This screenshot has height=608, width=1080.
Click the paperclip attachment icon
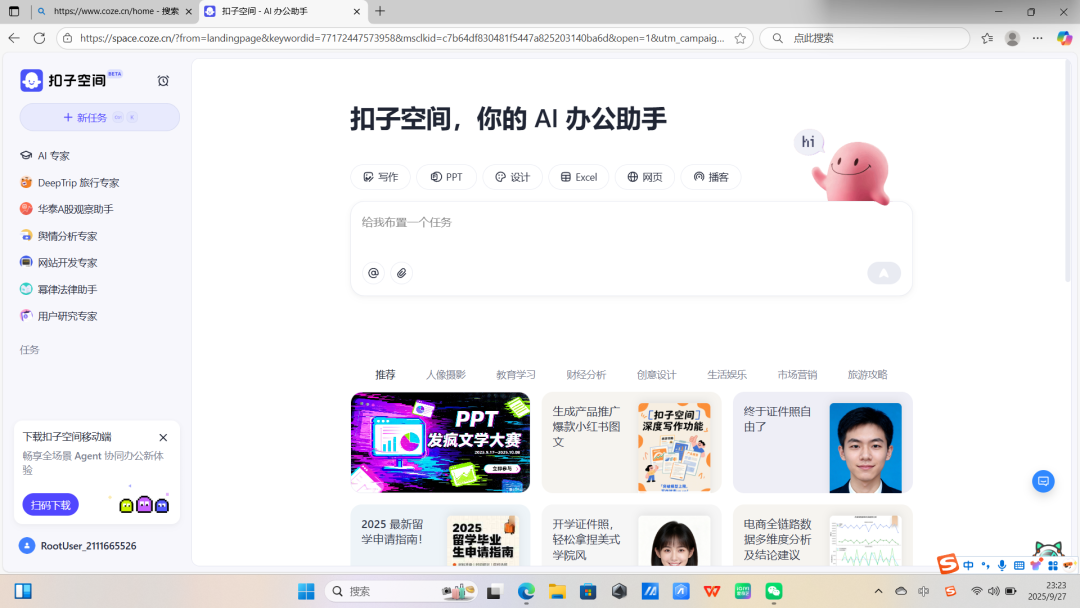click(402, 273)
